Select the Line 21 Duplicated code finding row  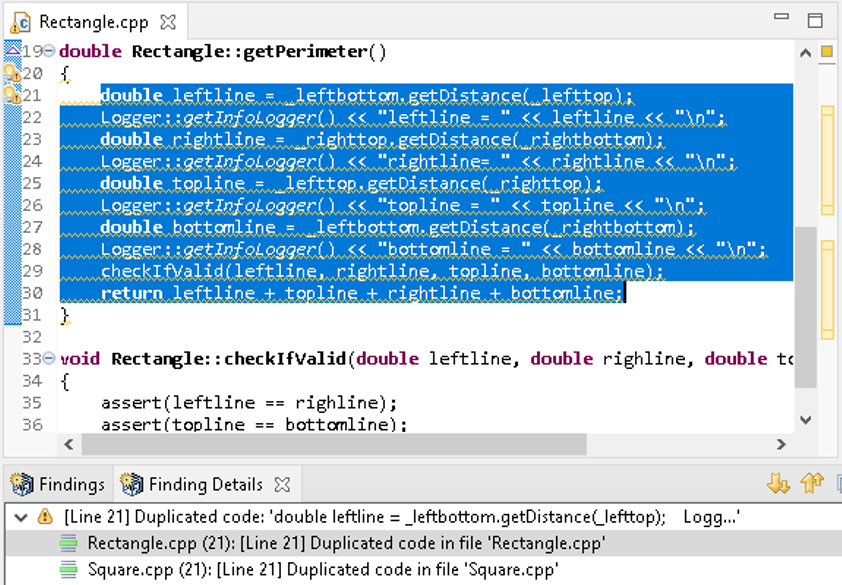tap(422, 517)
